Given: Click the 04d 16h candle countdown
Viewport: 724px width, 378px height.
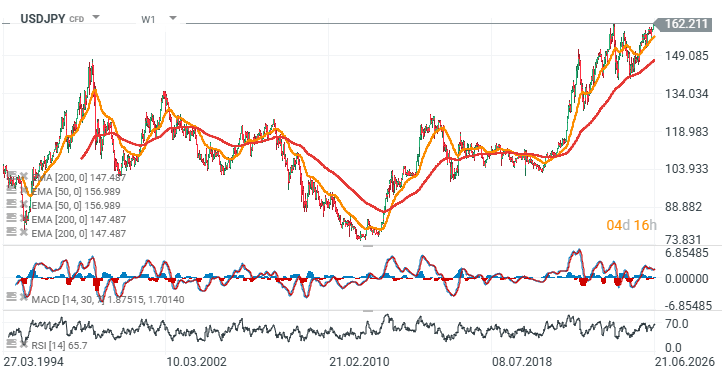Looking at the screenshot, I should [x=631, y=225].
